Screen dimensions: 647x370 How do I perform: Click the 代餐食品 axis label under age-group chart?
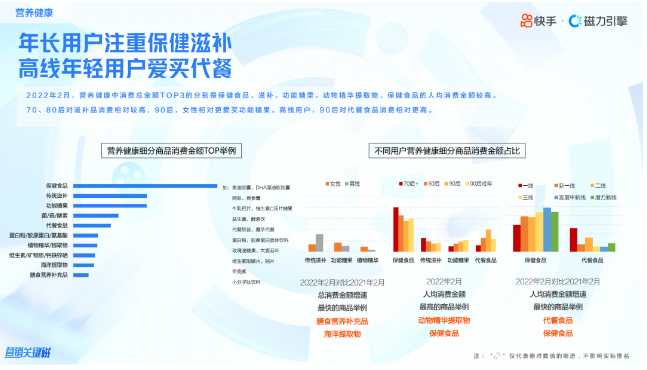click(x=486, y=260)
